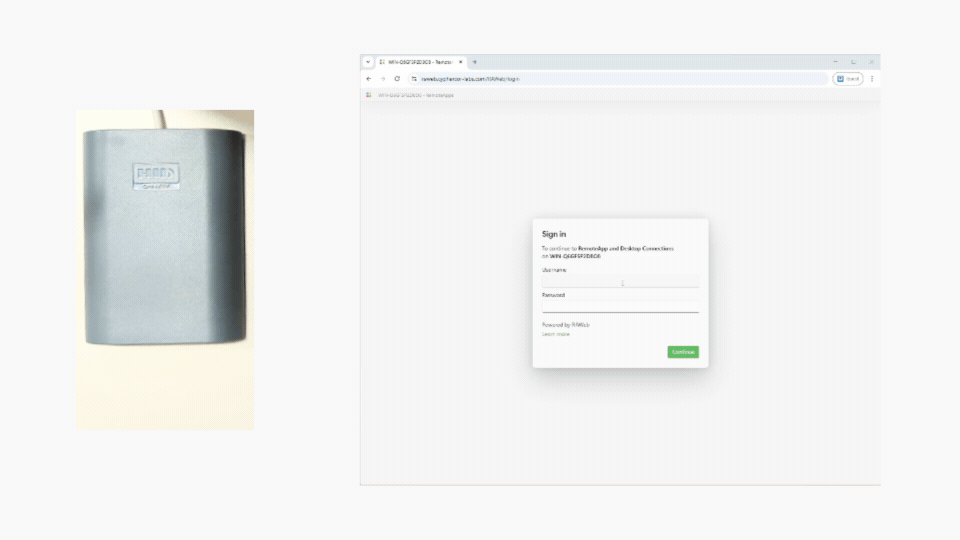Focus the address bar URL

pos(600,78)
